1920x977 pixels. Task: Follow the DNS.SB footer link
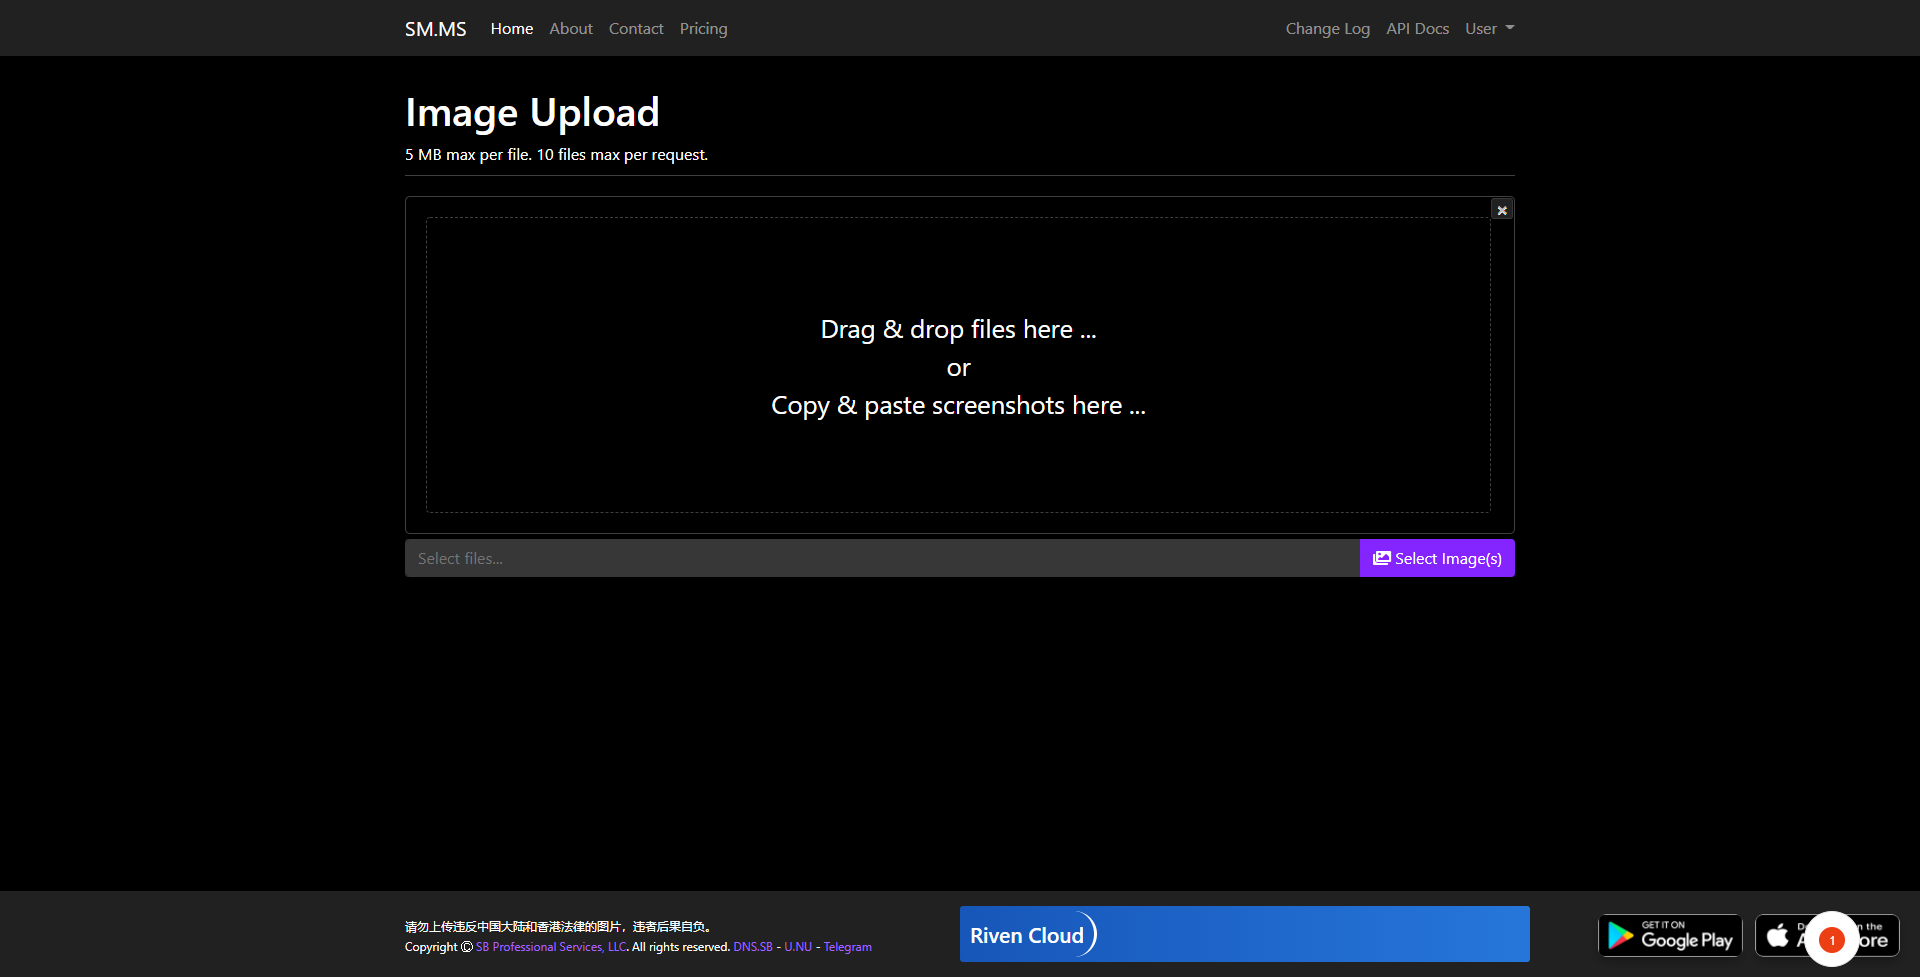click(752, 947)
